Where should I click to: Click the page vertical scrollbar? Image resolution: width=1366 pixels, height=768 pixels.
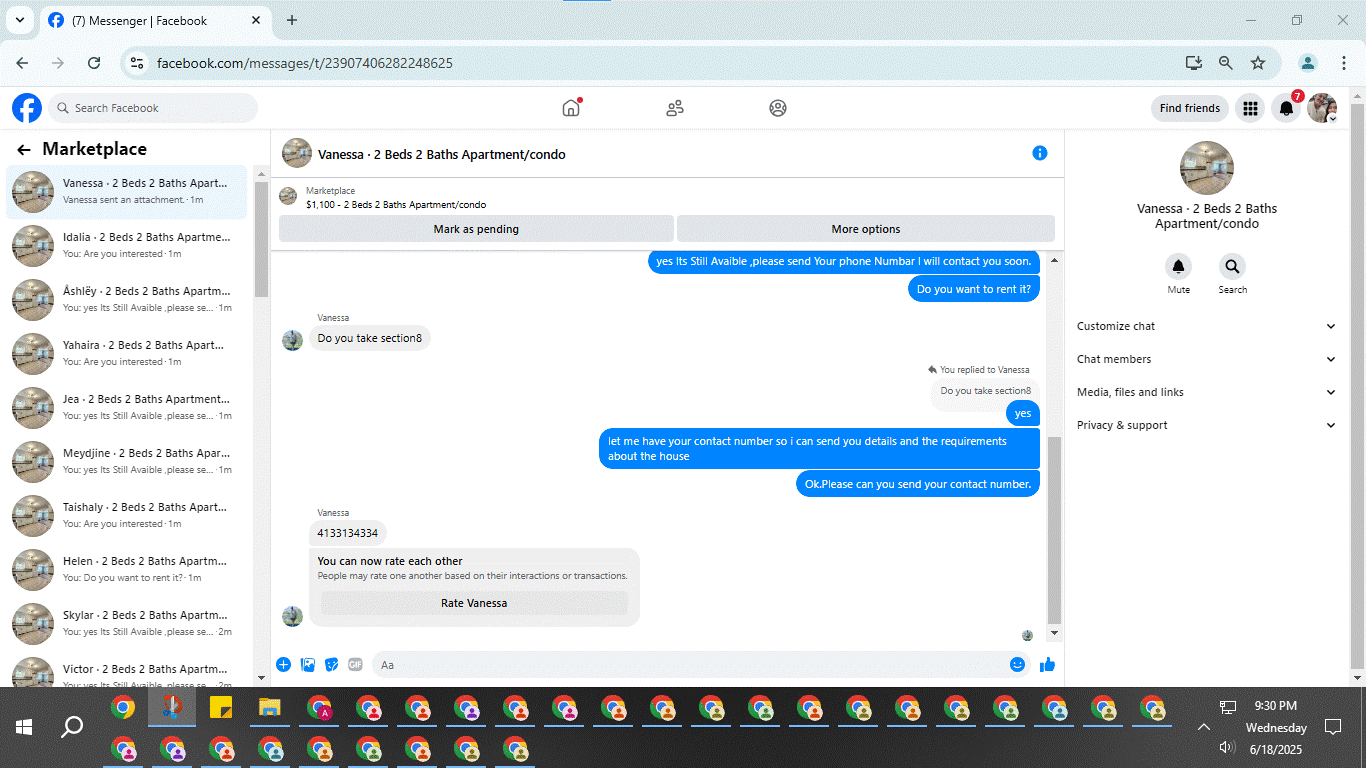coord(1357,385)
